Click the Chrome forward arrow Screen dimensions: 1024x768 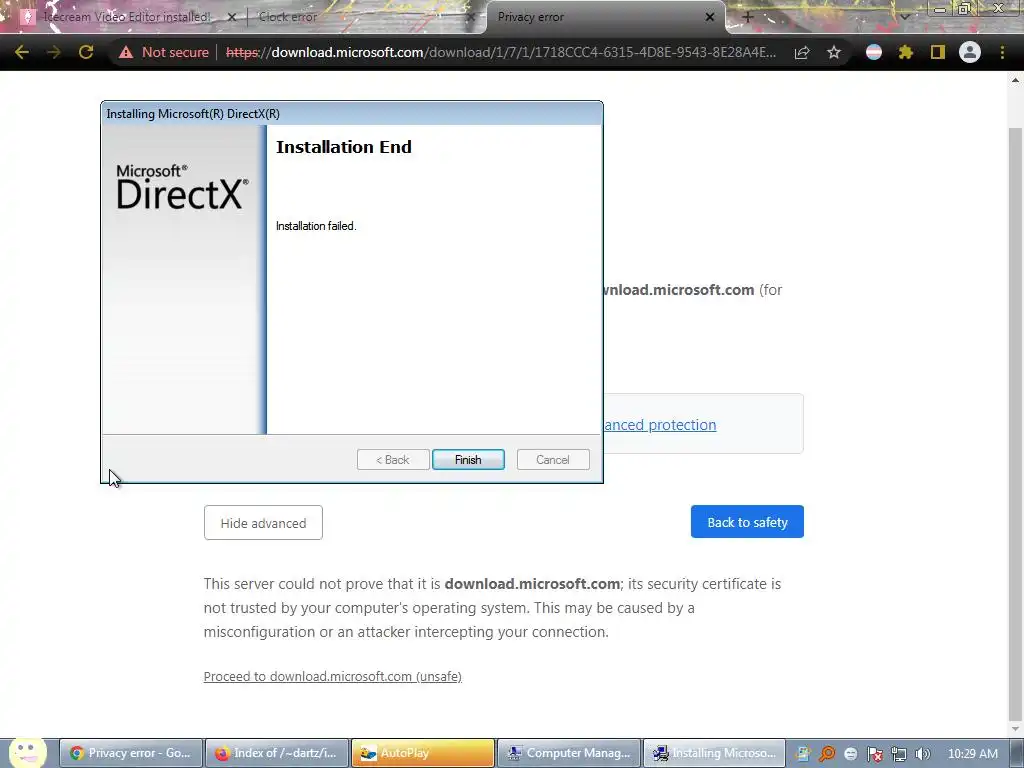[x=54, y=52]
